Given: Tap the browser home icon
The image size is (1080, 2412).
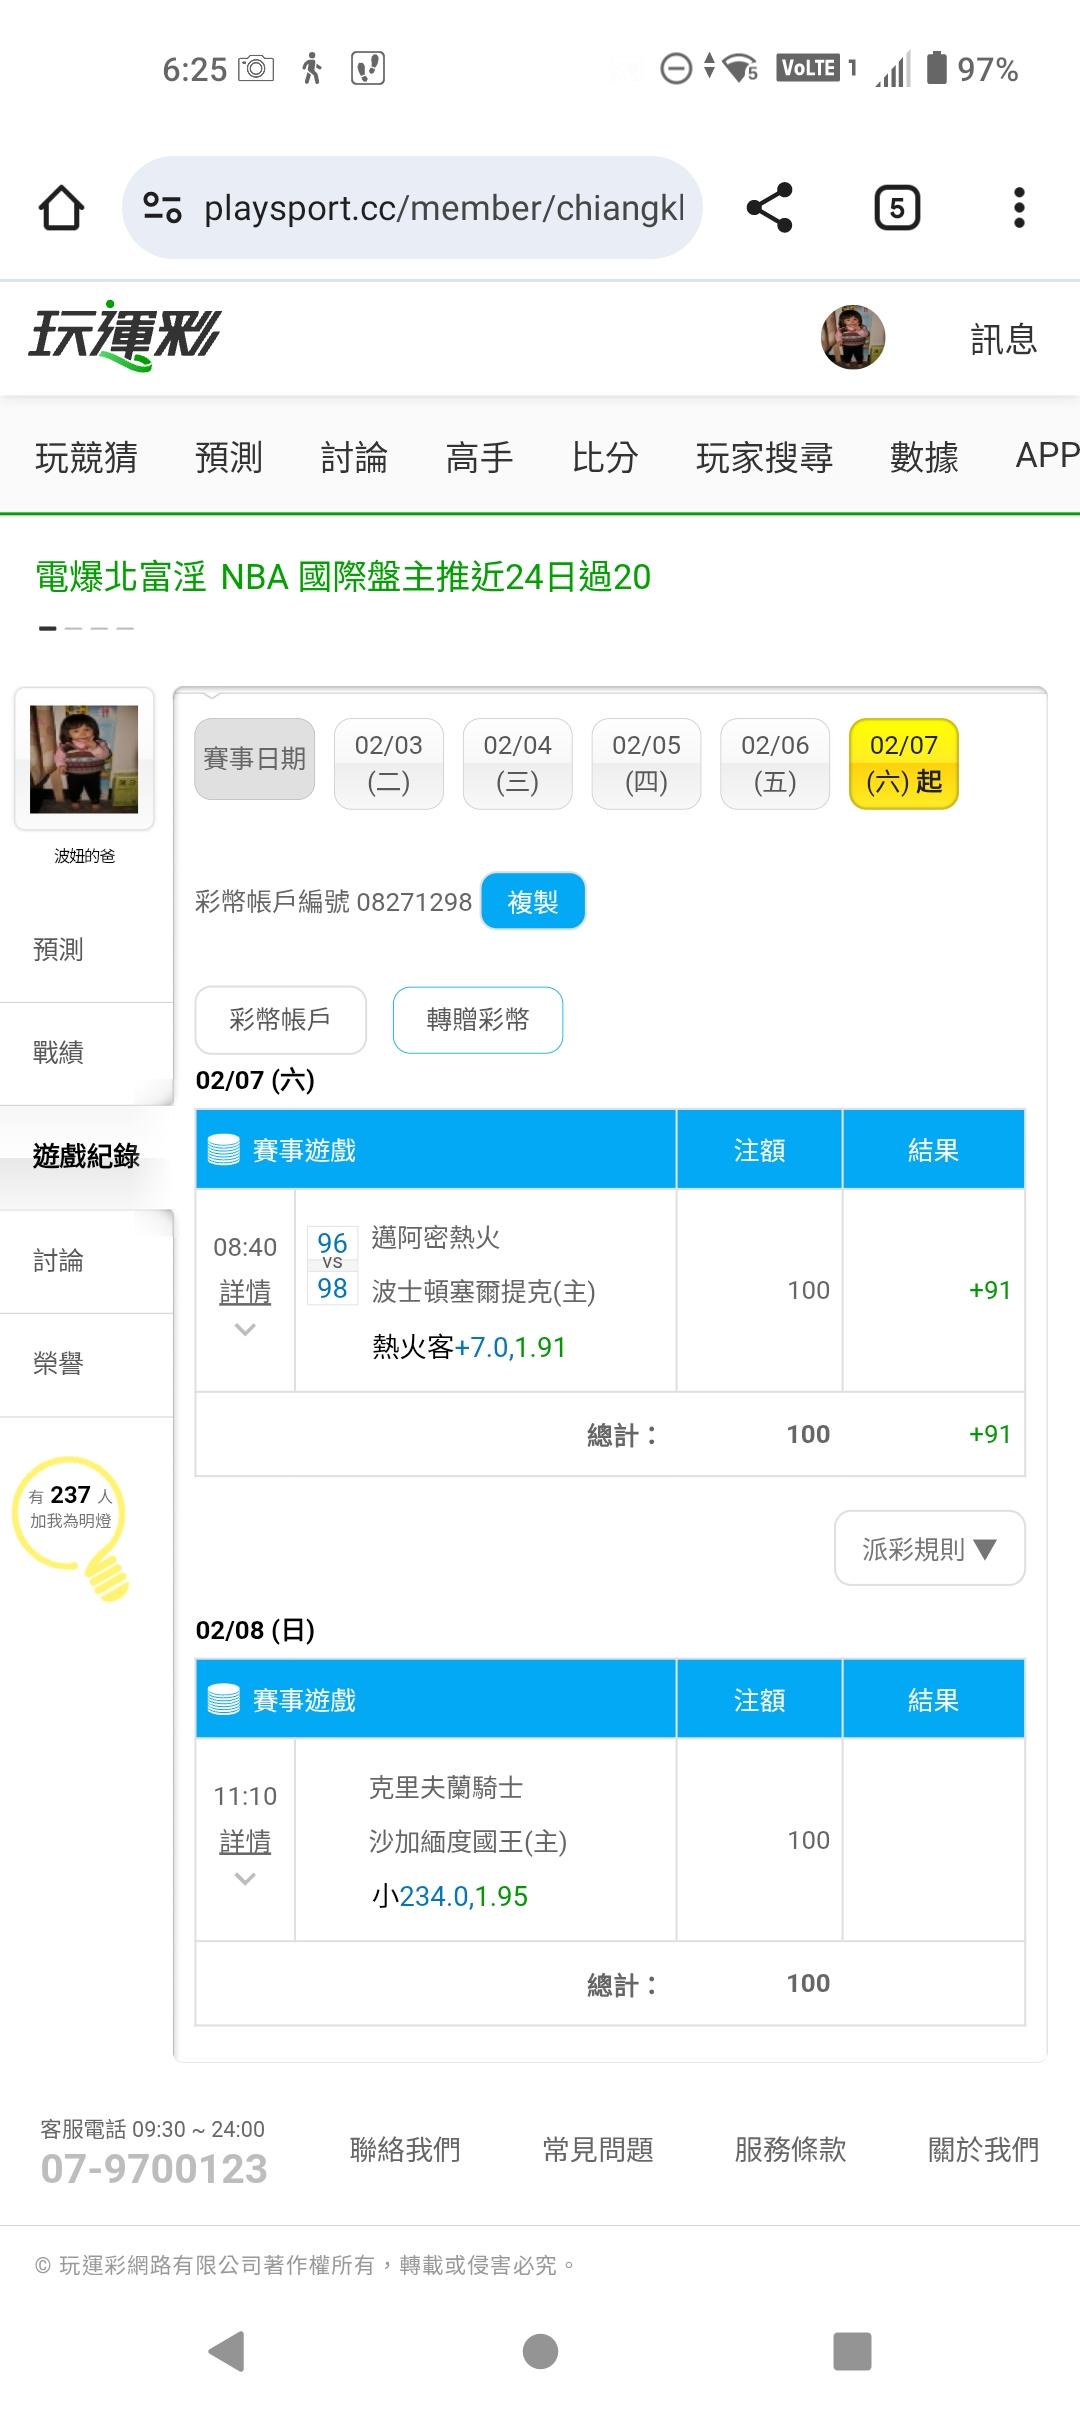Looking at the screenshot, I should (x=61, y=208).
